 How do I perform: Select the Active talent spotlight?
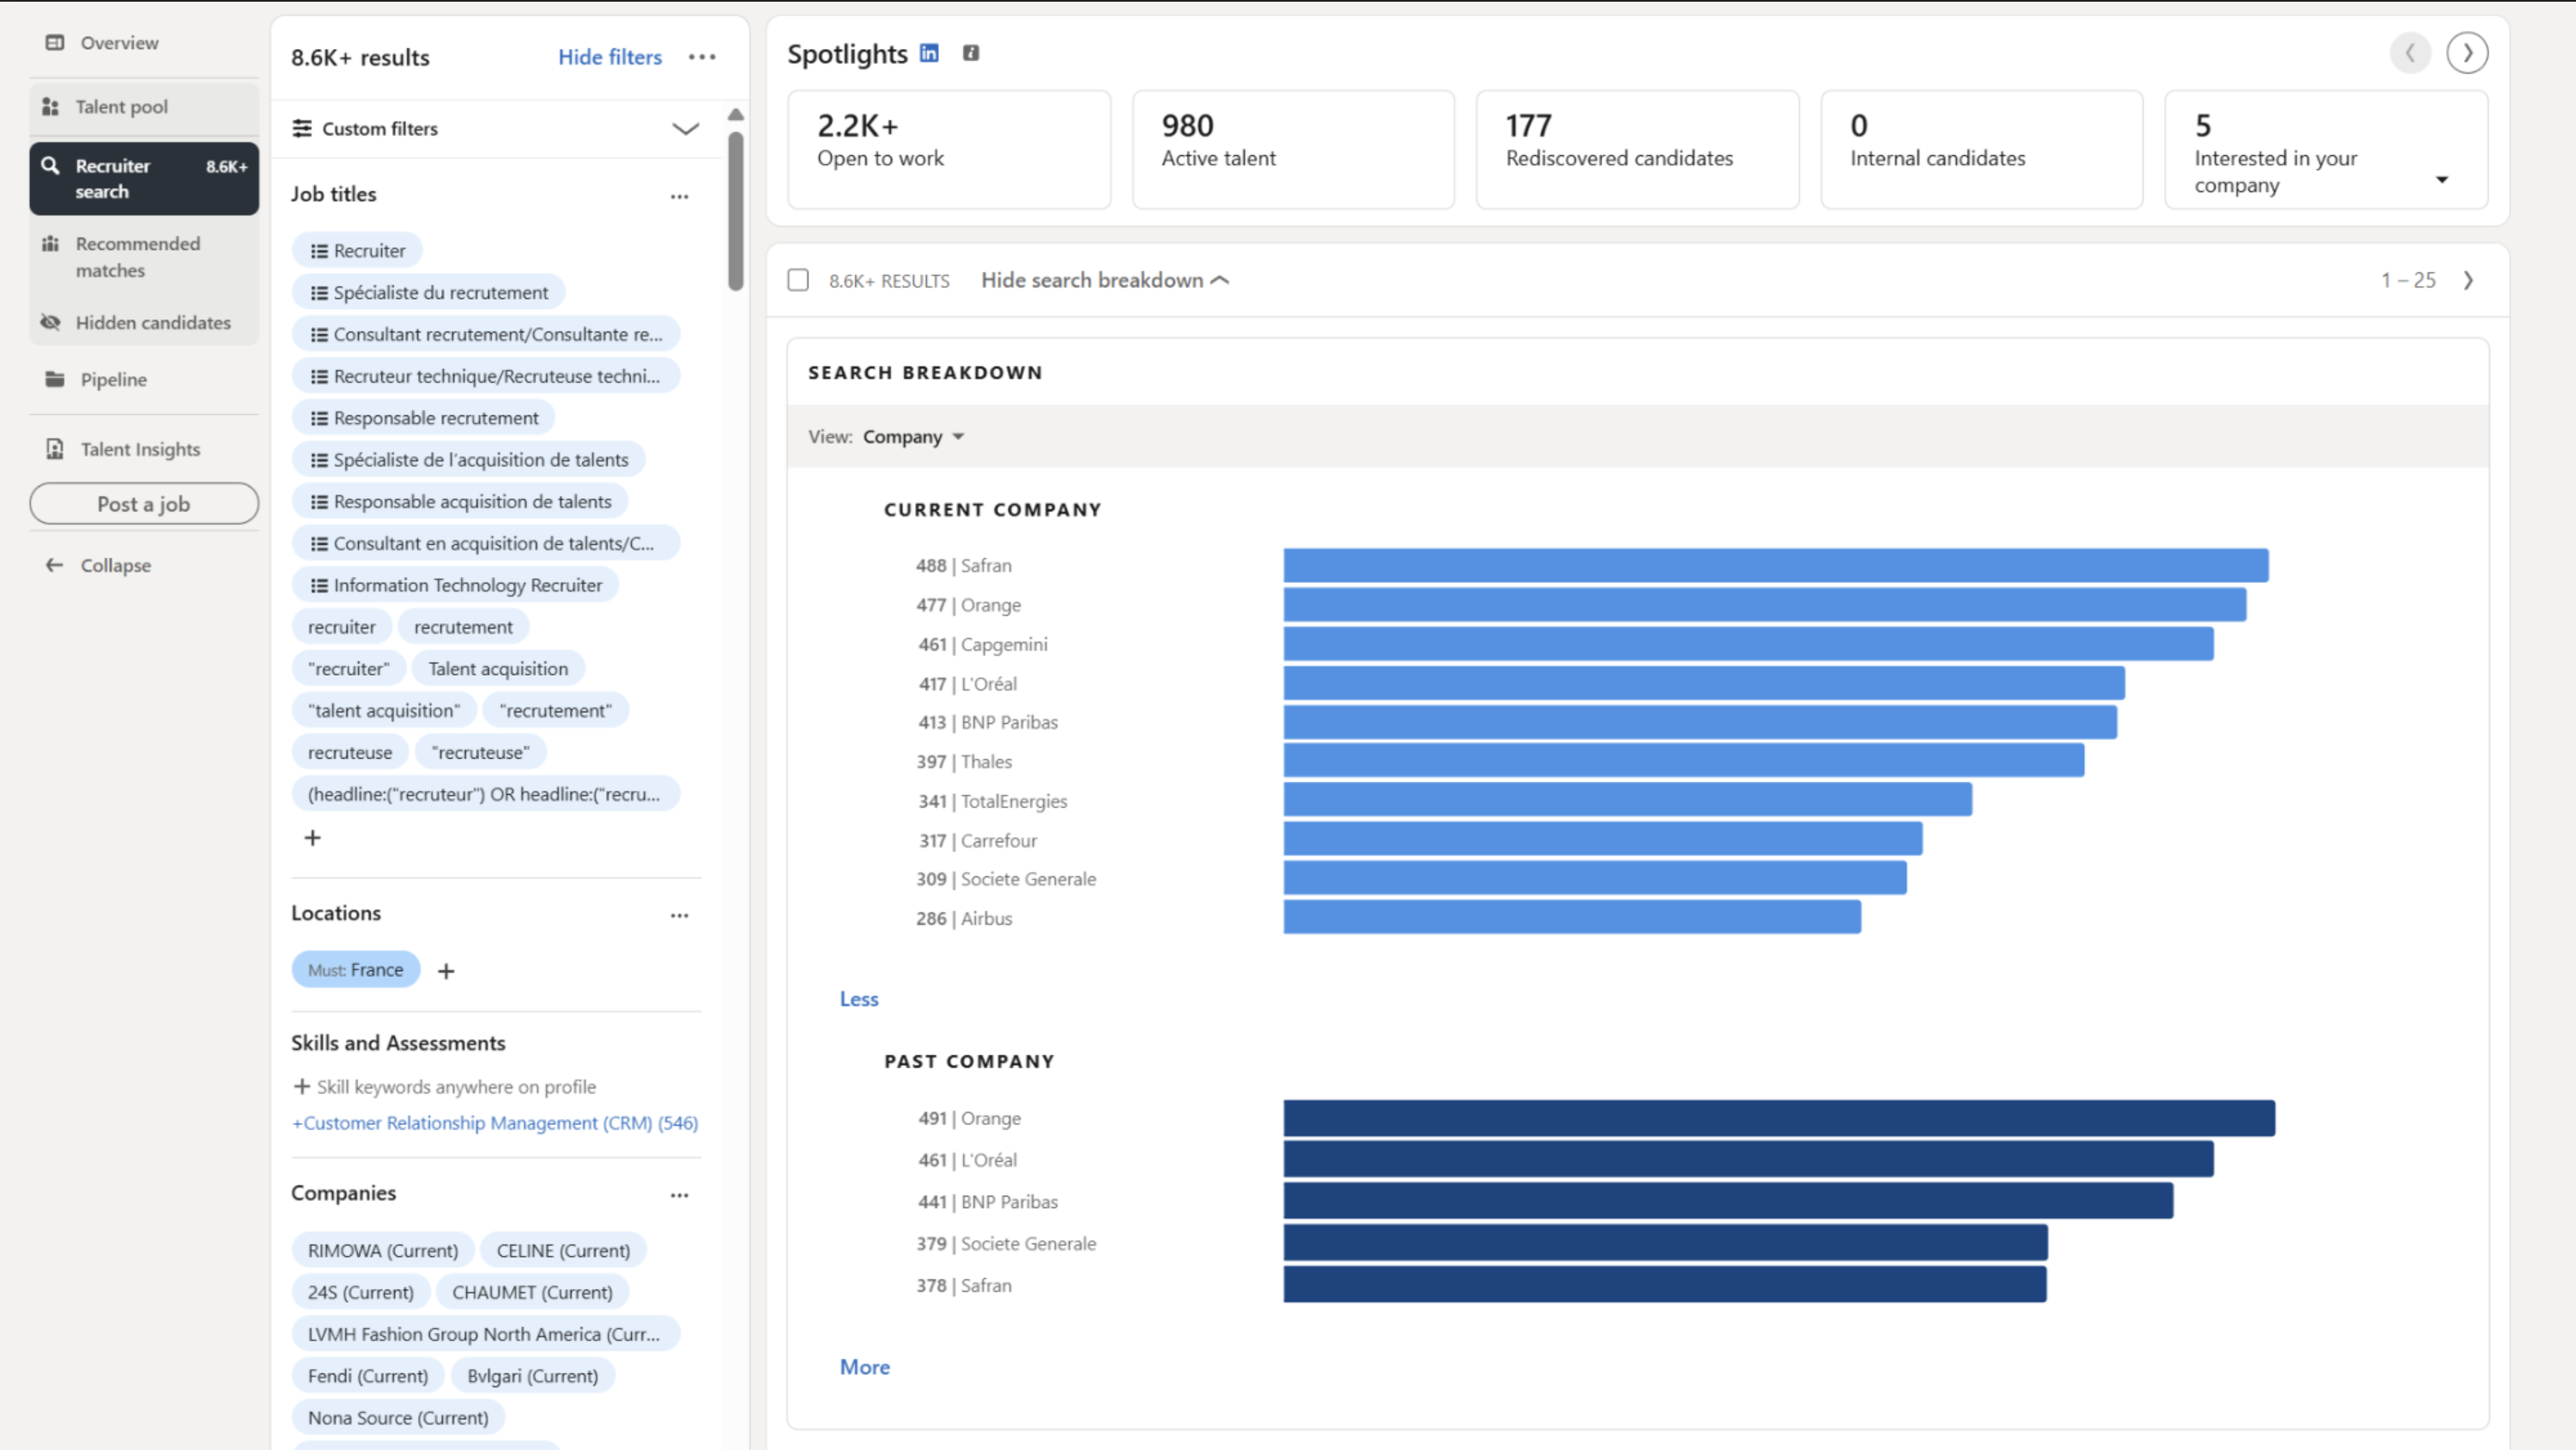pyautogui.click(x=1293, y=150)
